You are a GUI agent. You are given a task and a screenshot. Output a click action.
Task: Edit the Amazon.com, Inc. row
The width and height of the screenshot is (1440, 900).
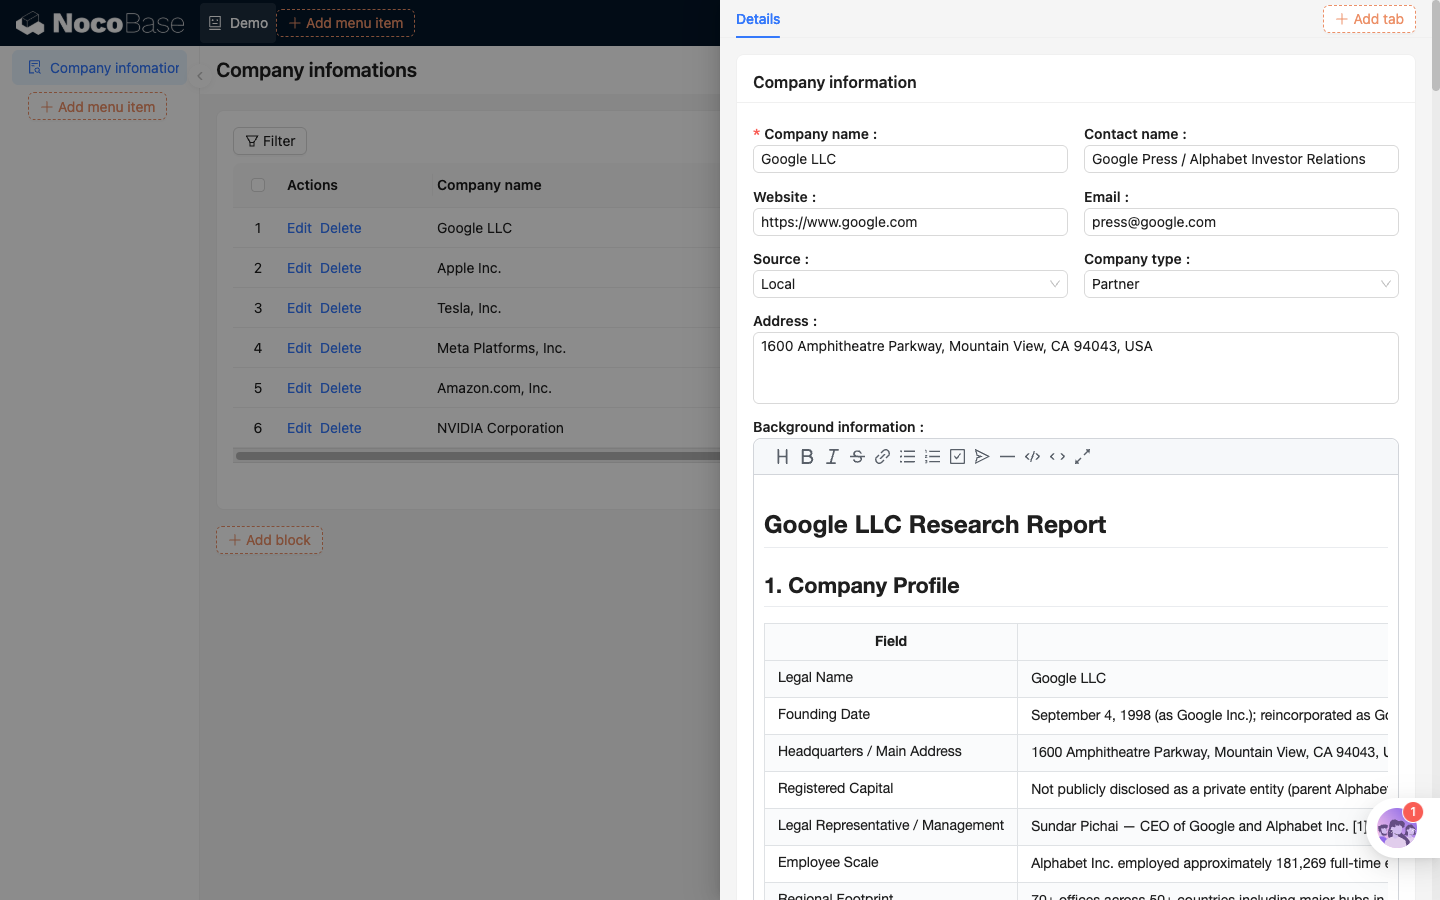pos(299,388)
